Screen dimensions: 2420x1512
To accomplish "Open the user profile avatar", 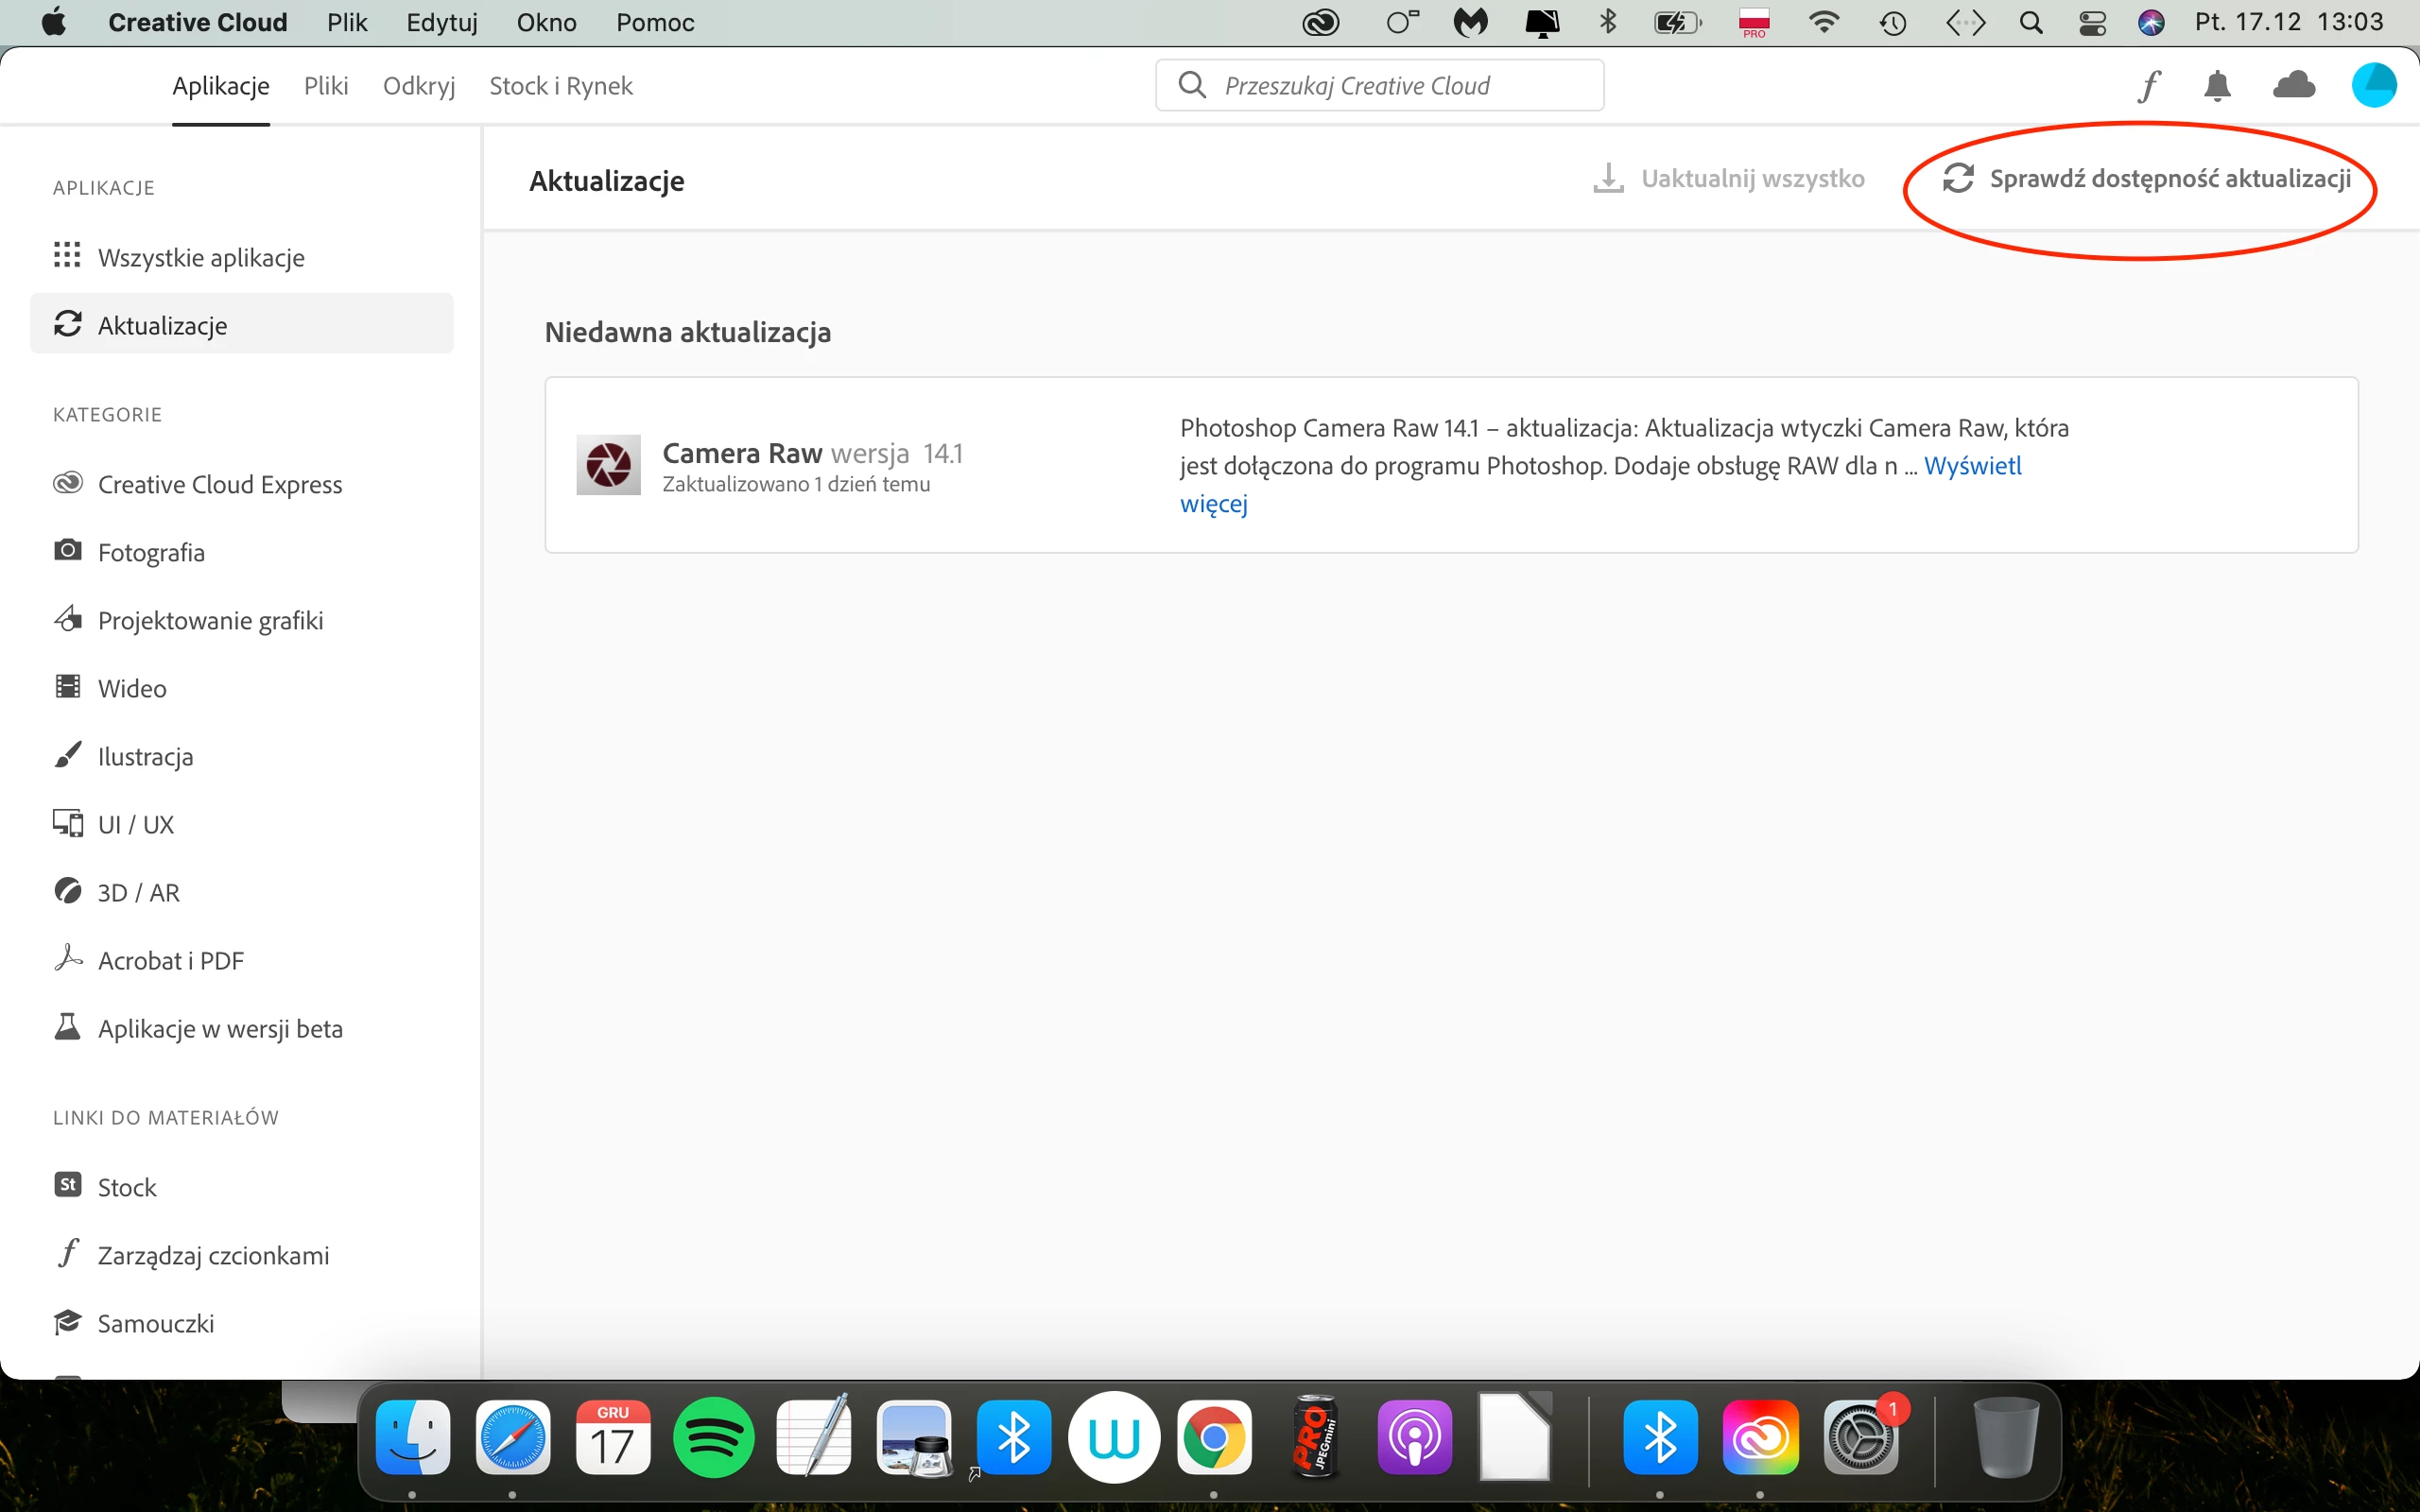I will [2373, 86].
